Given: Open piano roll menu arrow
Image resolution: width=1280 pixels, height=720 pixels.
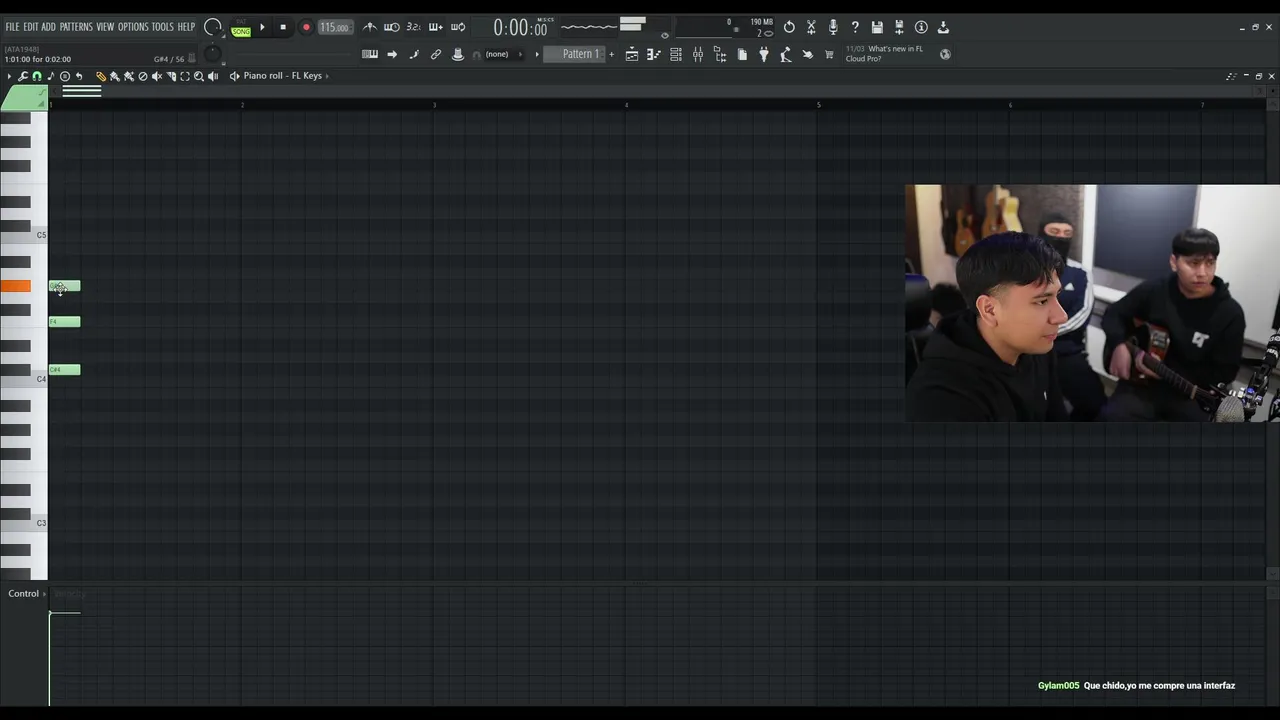Looking at the screenshot, I should pyautogui.click(x=9, y=76).
